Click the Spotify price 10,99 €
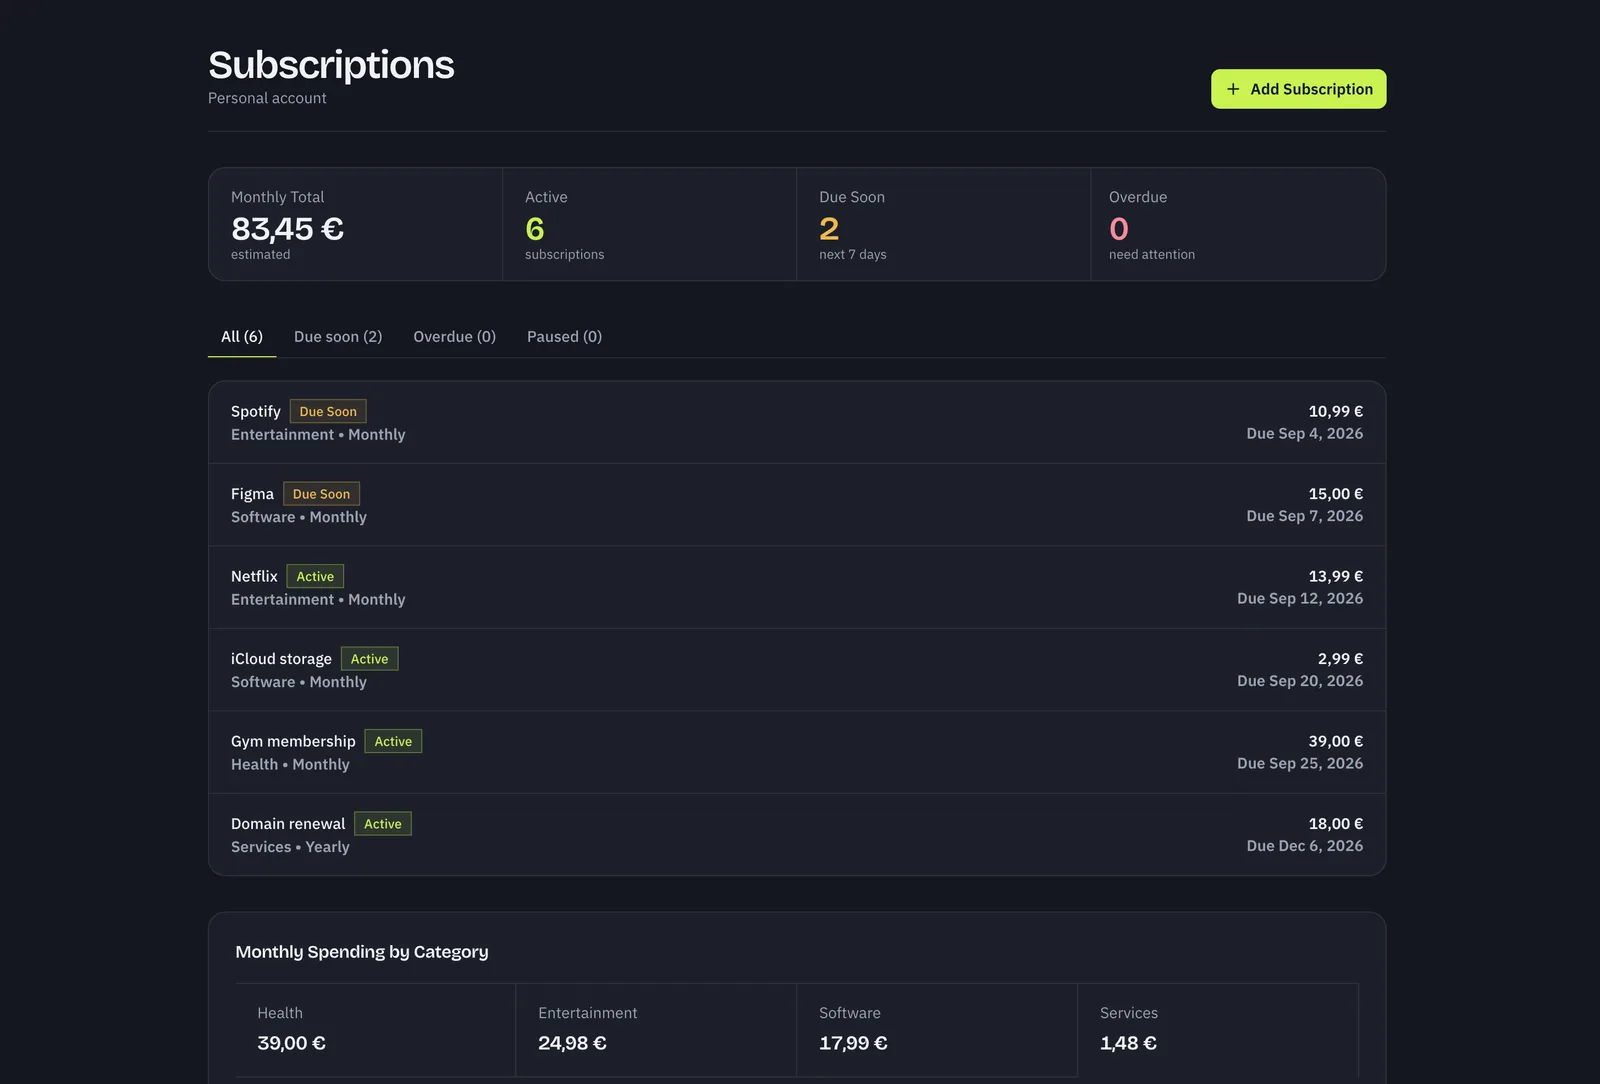1600x1084 pixels. point(1335,411)
